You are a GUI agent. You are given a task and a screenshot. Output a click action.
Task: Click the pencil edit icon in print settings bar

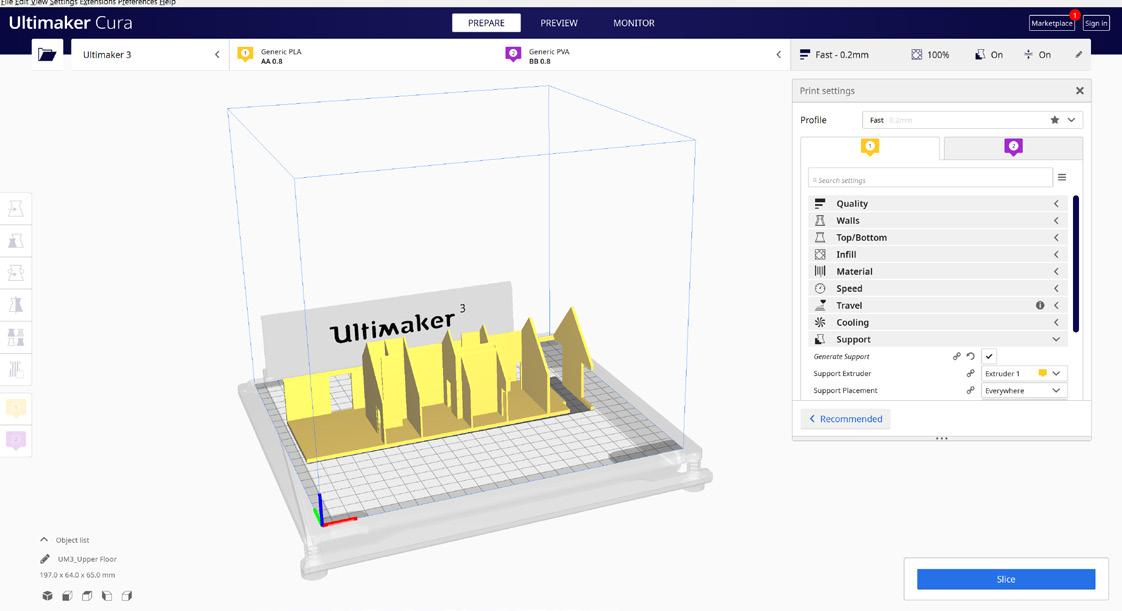(x=1078, y=54)
